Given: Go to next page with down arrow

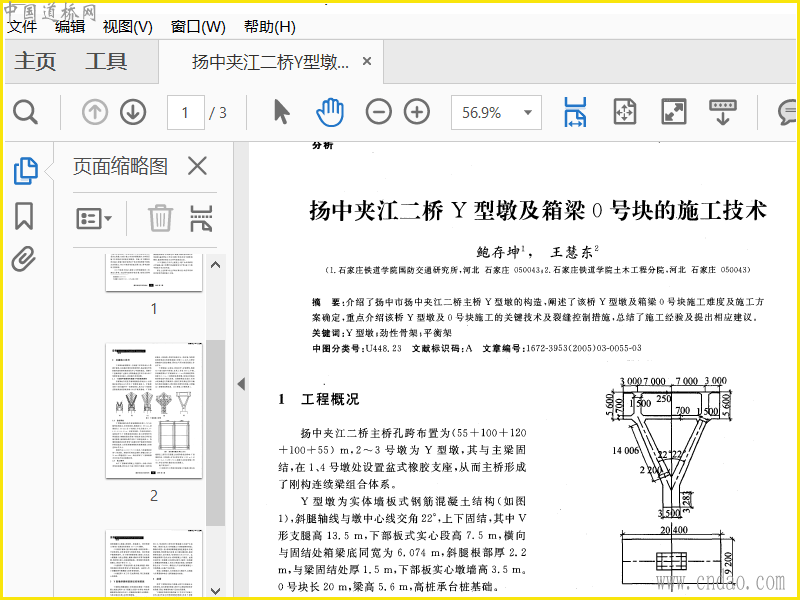Looking at the screenshot, I should tap(133, 112).
